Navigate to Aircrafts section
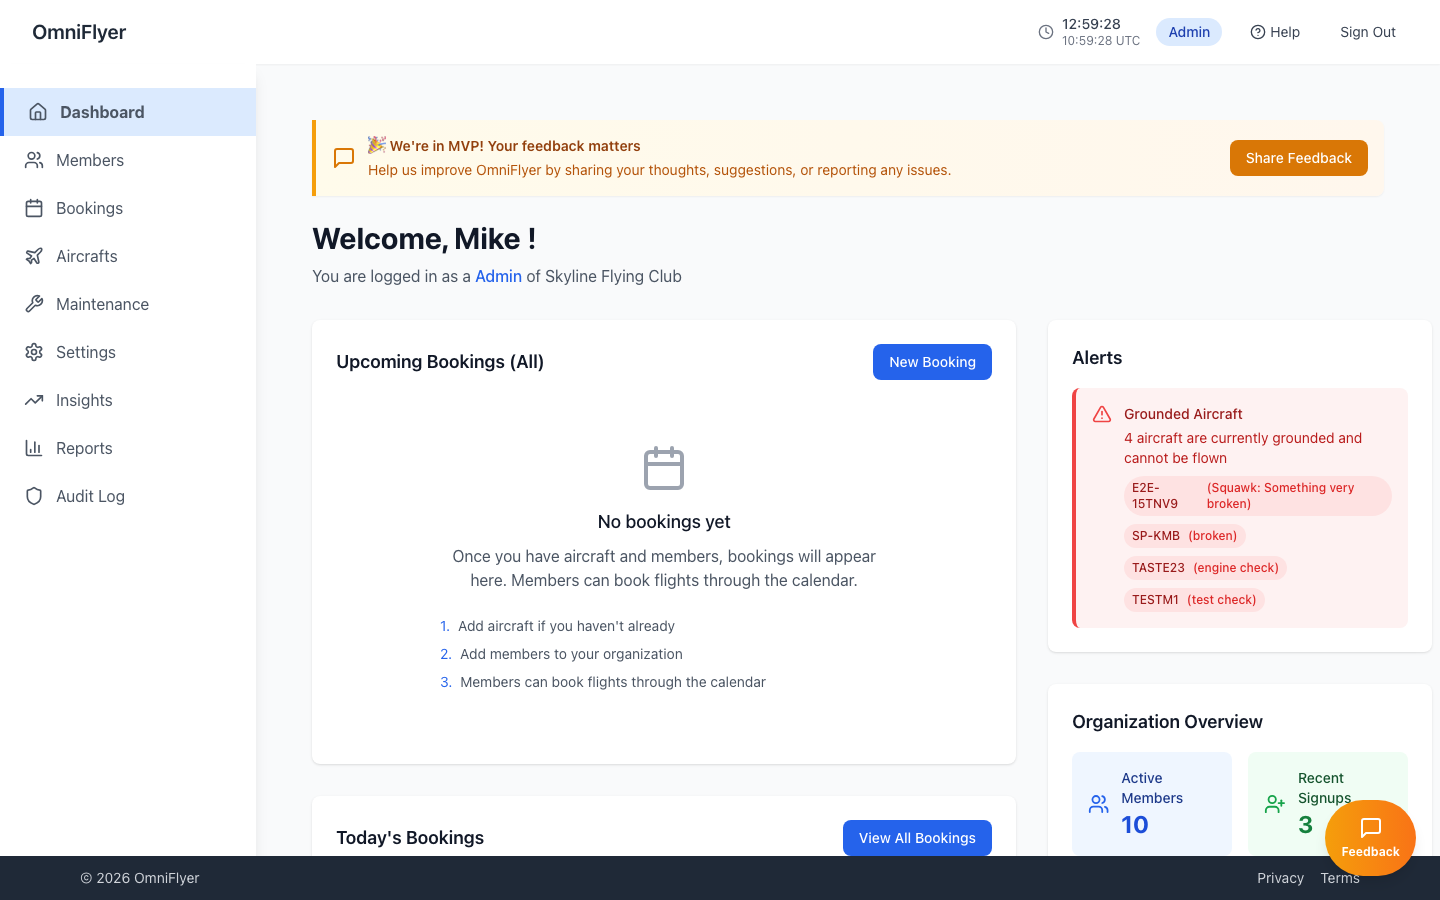 128,256
